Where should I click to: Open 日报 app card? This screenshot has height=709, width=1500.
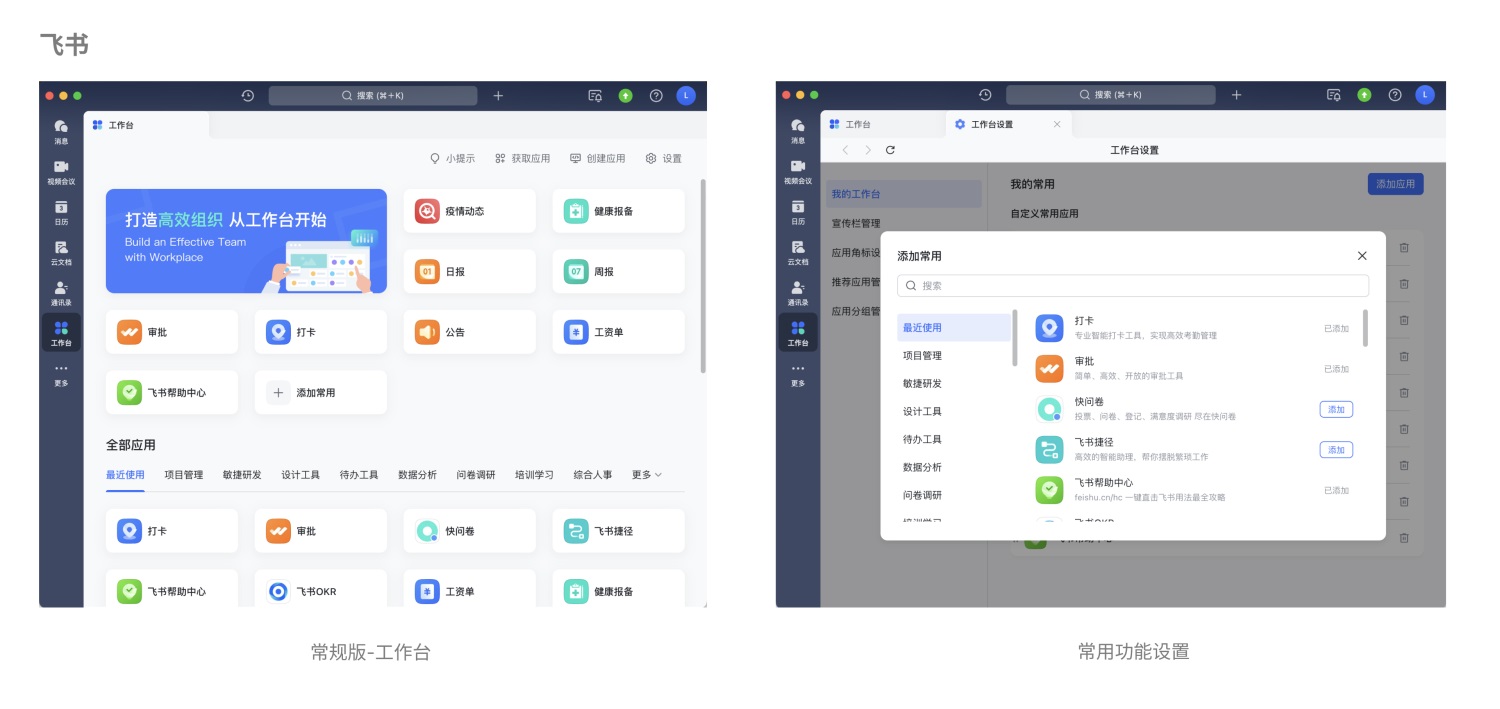click(470, 271)
